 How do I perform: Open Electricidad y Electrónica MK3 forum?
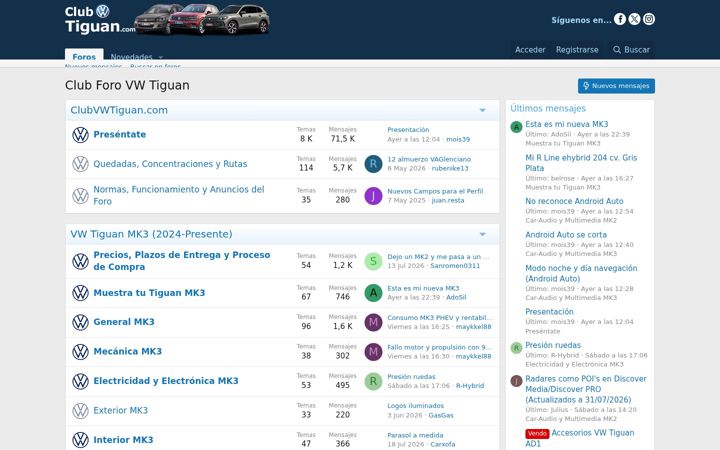(166, 381)
